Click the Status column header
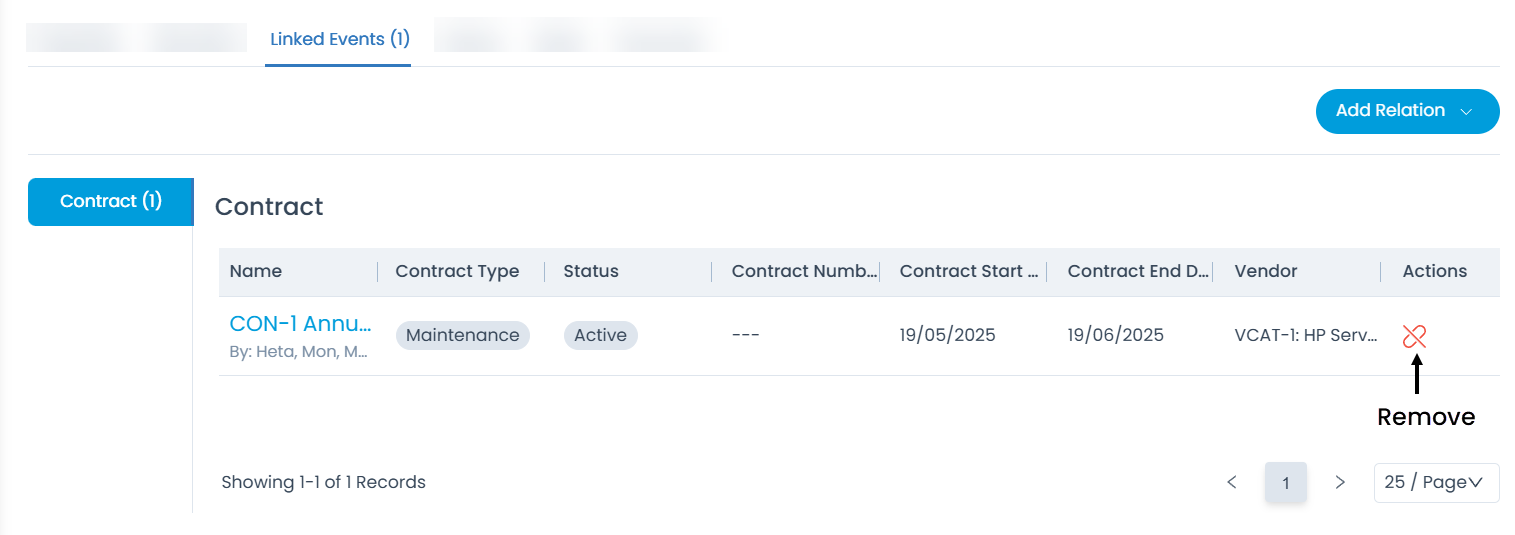The height and width of the screenshot is (535, 1515). pyautogui.click(x=591, y=271)
